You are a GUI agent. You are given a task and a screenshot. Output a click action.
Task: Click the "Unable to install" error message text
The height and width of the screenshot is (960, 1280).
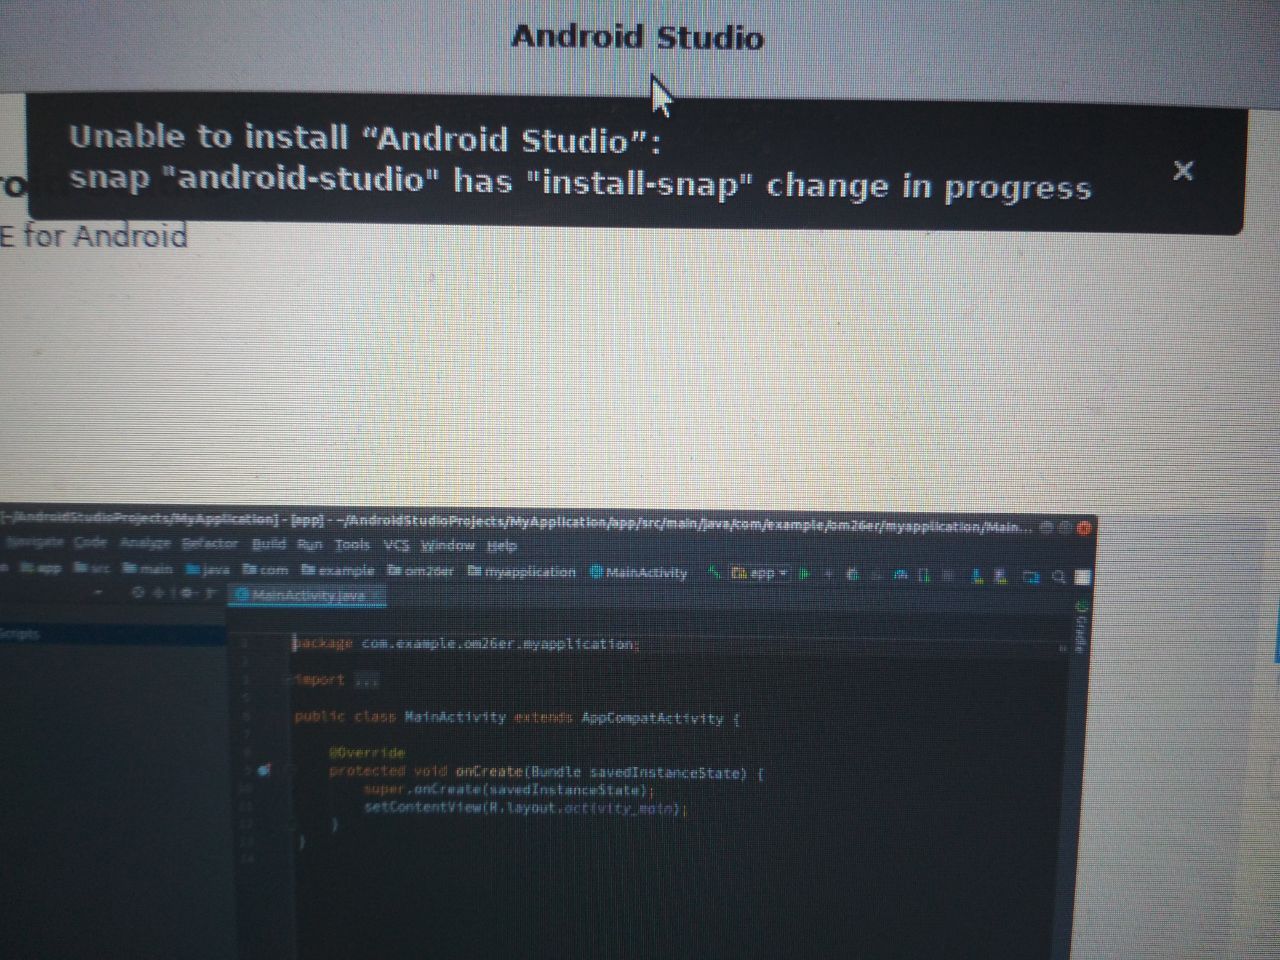click(580, 161)
